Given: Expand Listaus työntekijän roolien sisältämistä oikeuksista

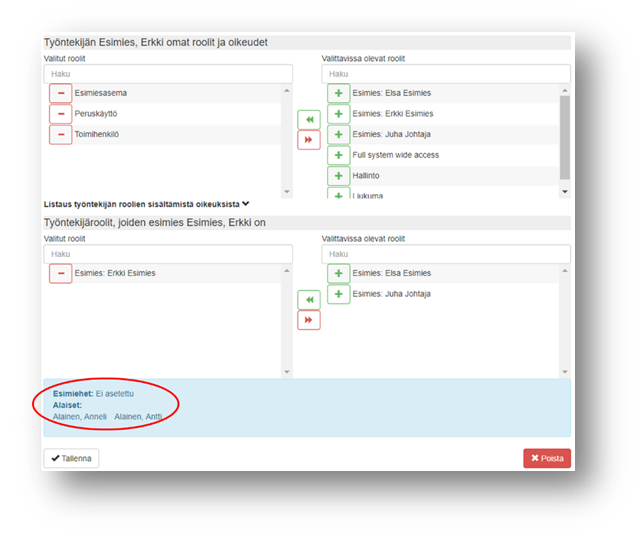Looking at the screenshot, I should [x=146, y=204].
